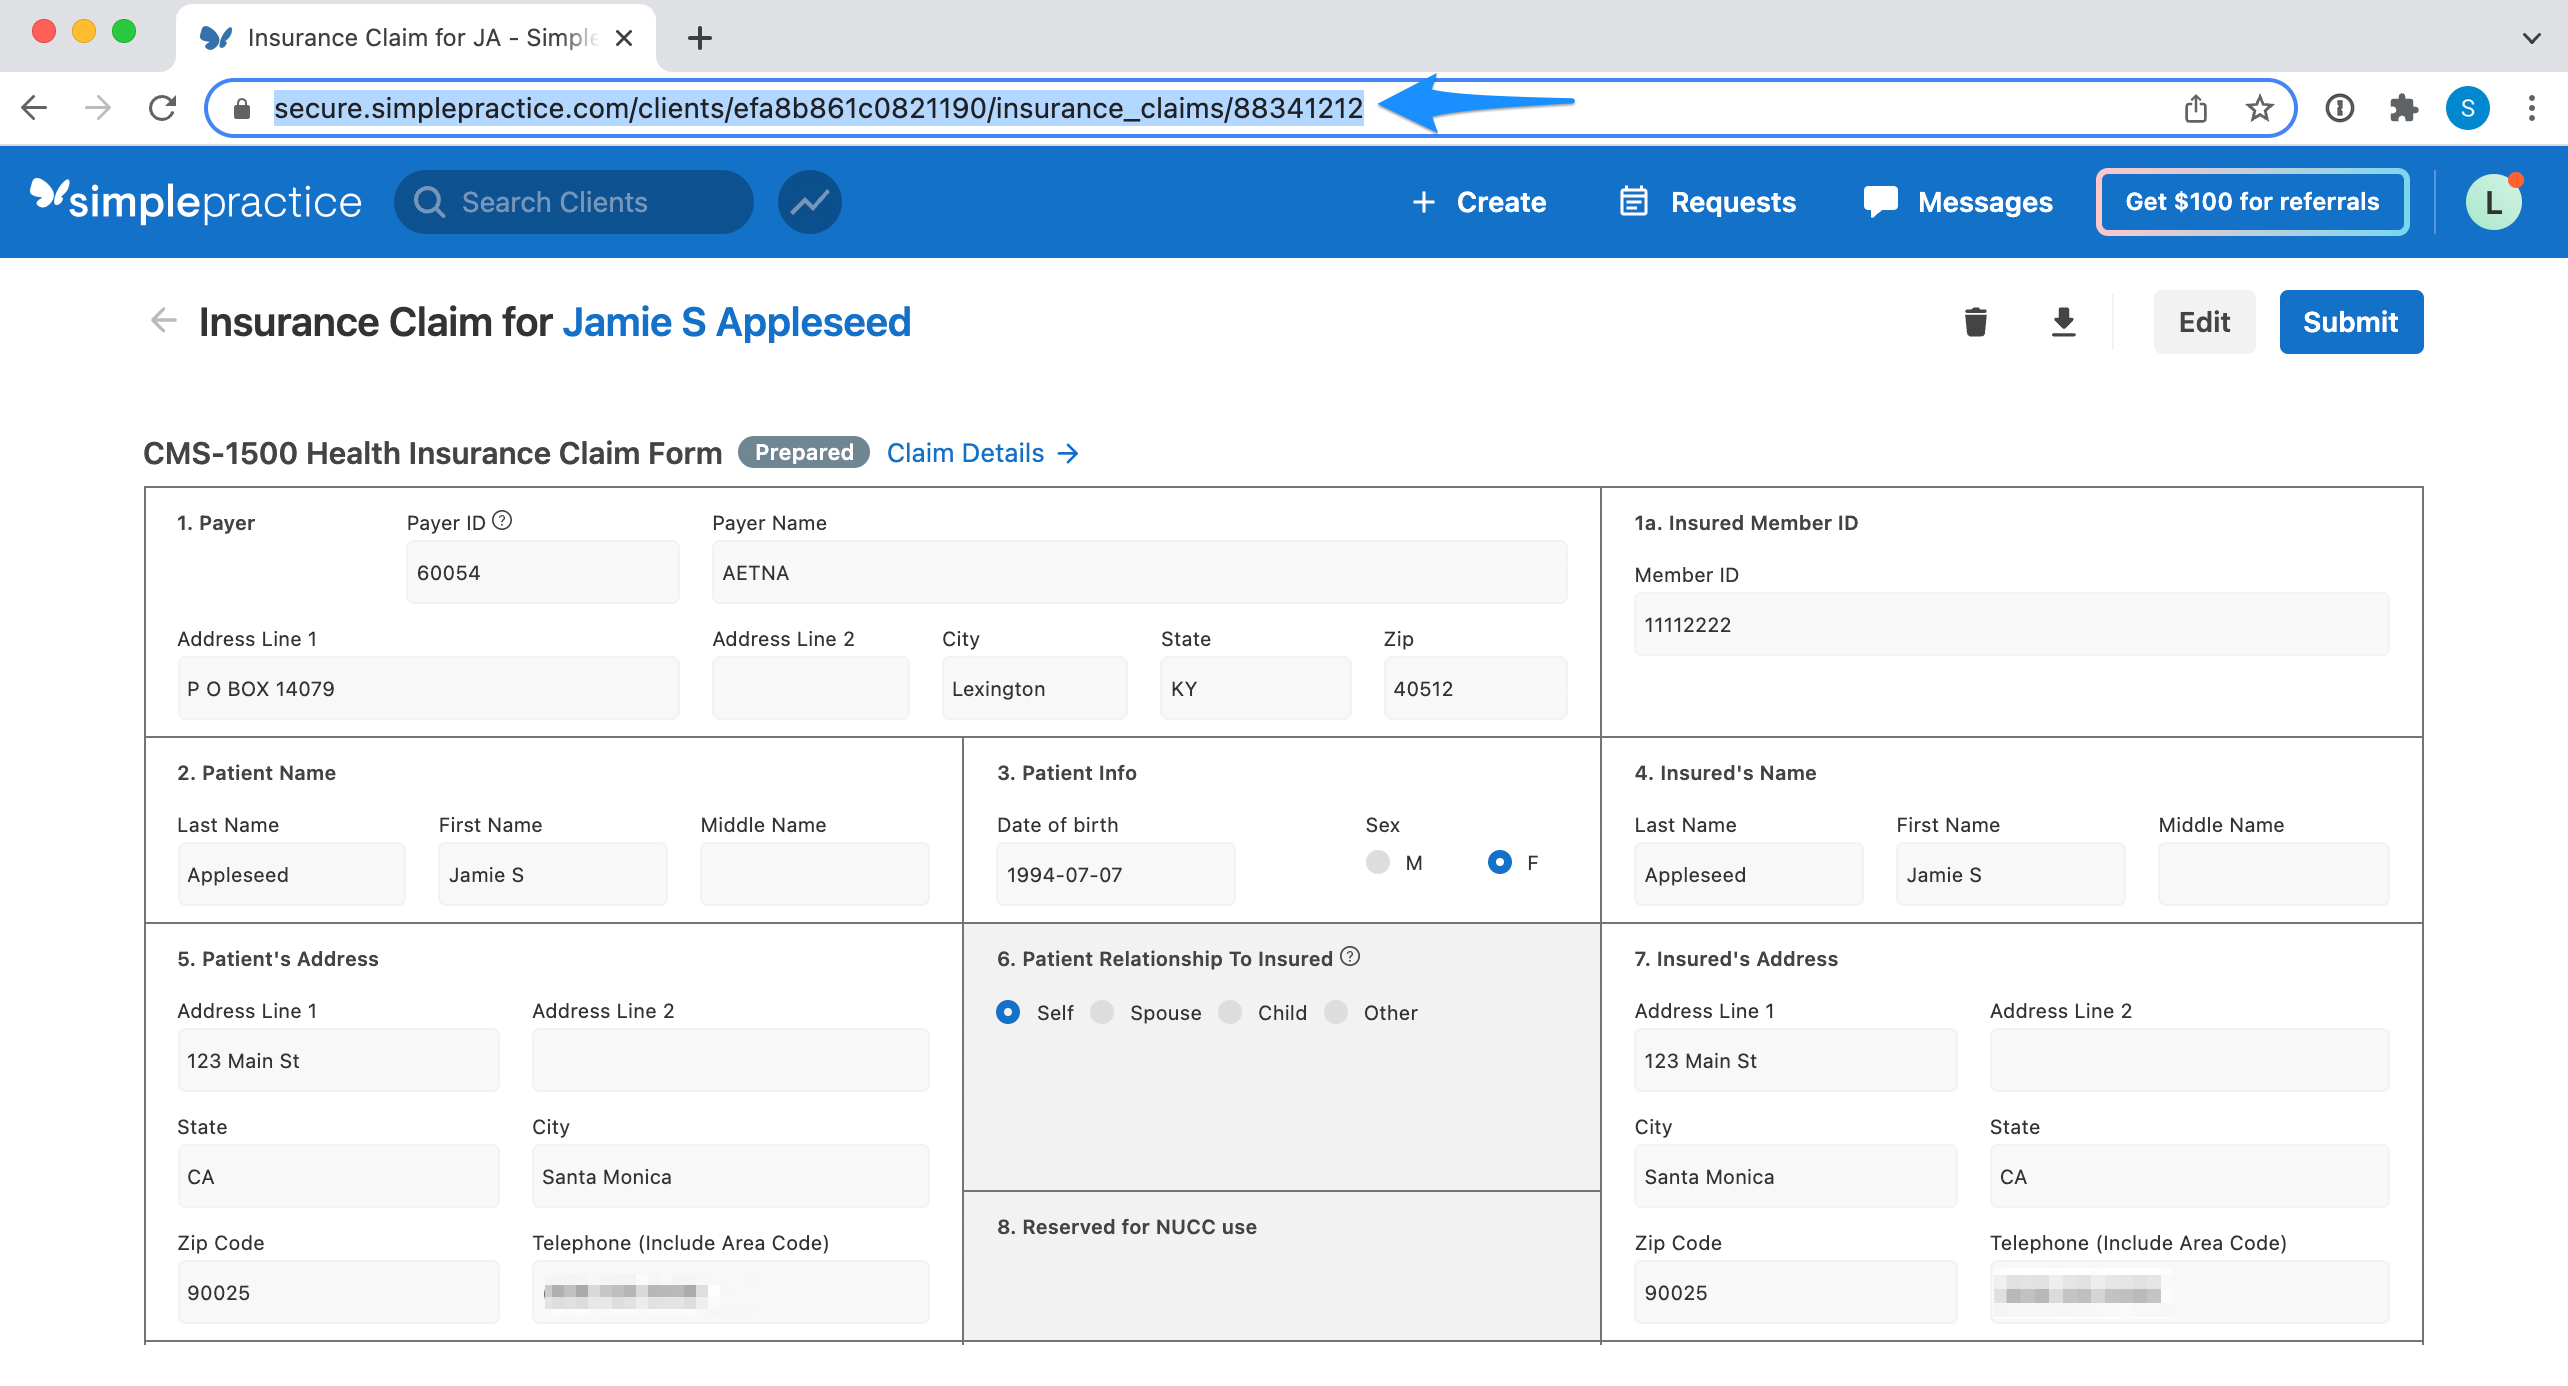
Task: Click patient's City field Santa Monica
Action: (730, 1176)
